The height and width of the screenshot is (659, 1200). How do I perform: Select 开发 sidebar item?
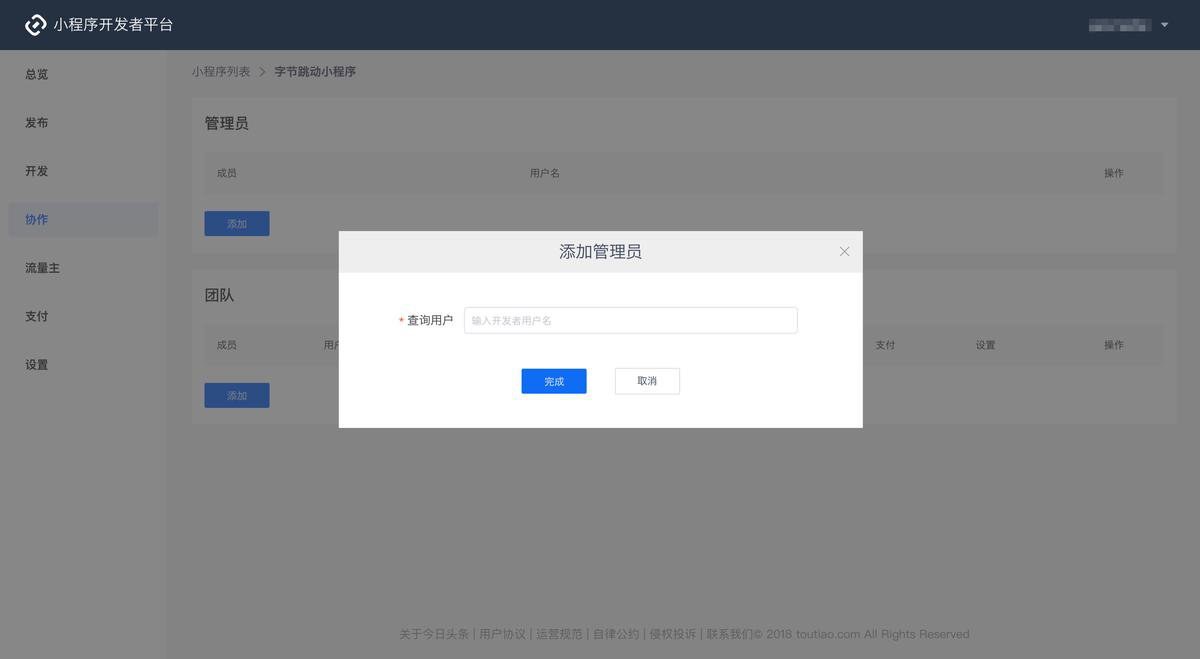point(37,171)
